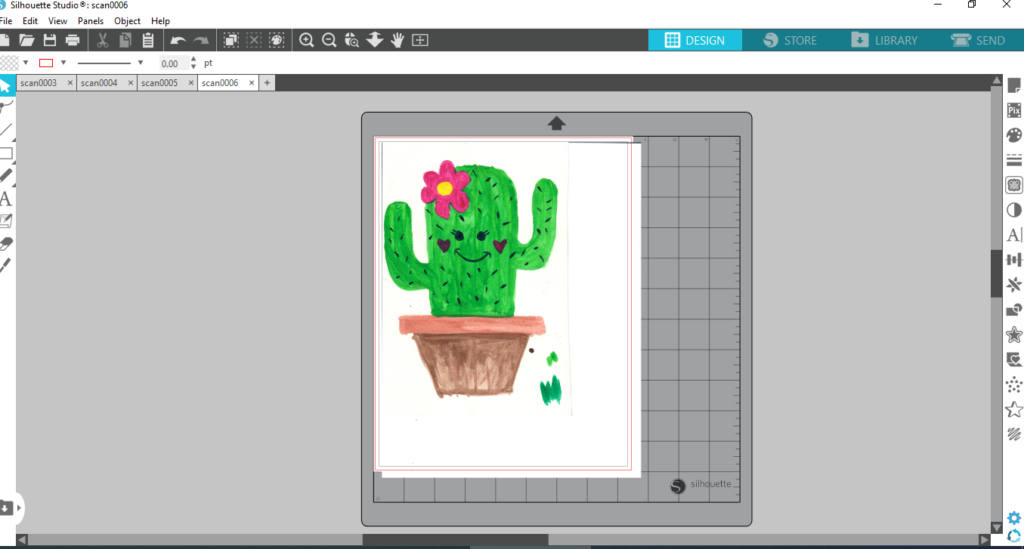Click the Zoom In magnifier icon
Viewport: 1024px width, 549px height.
click(x=306, y=40)
